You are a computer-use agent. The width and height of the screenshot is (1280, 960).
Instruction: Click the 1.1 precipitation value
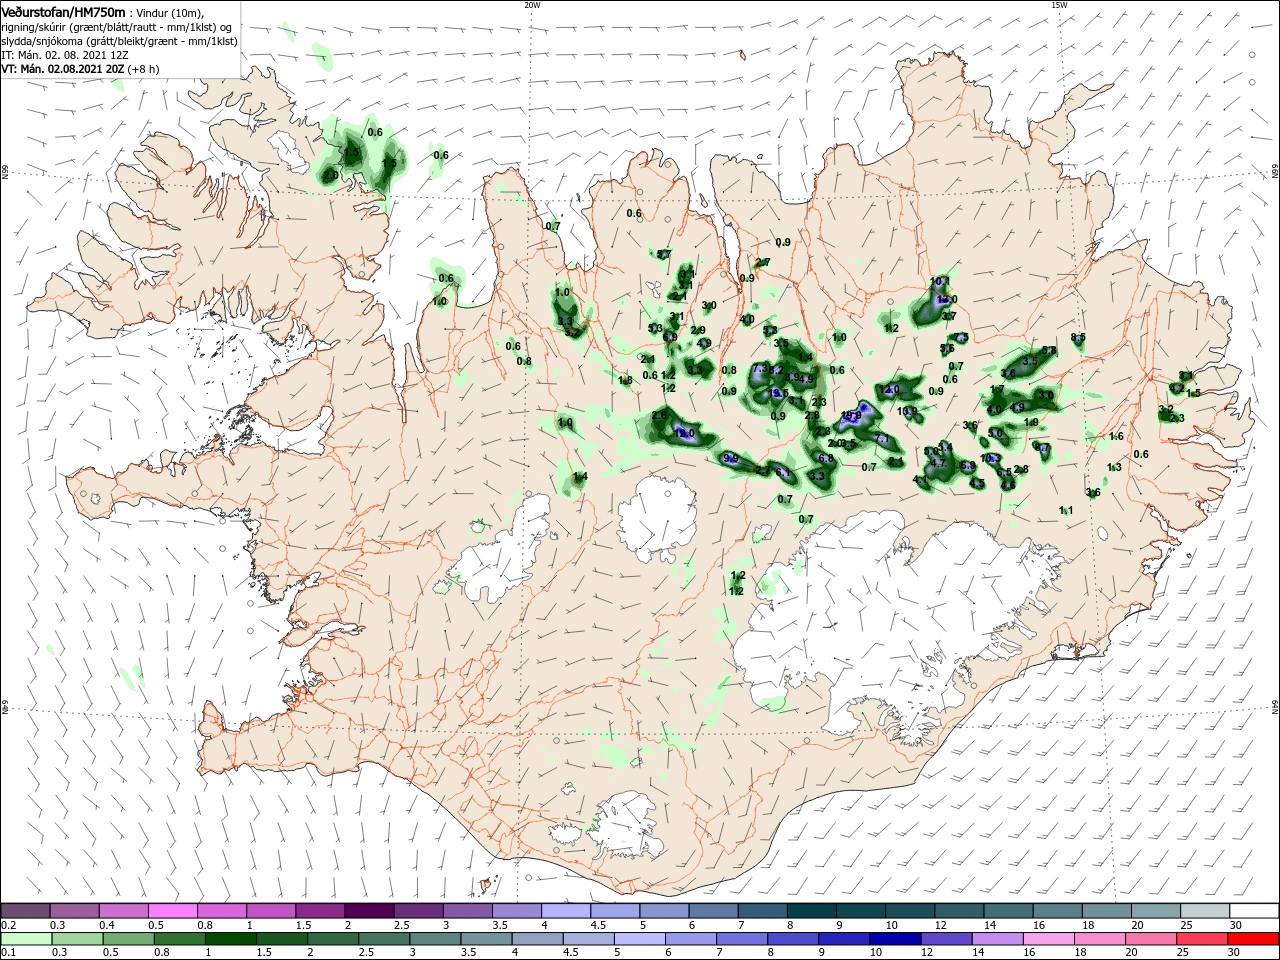1066,510
